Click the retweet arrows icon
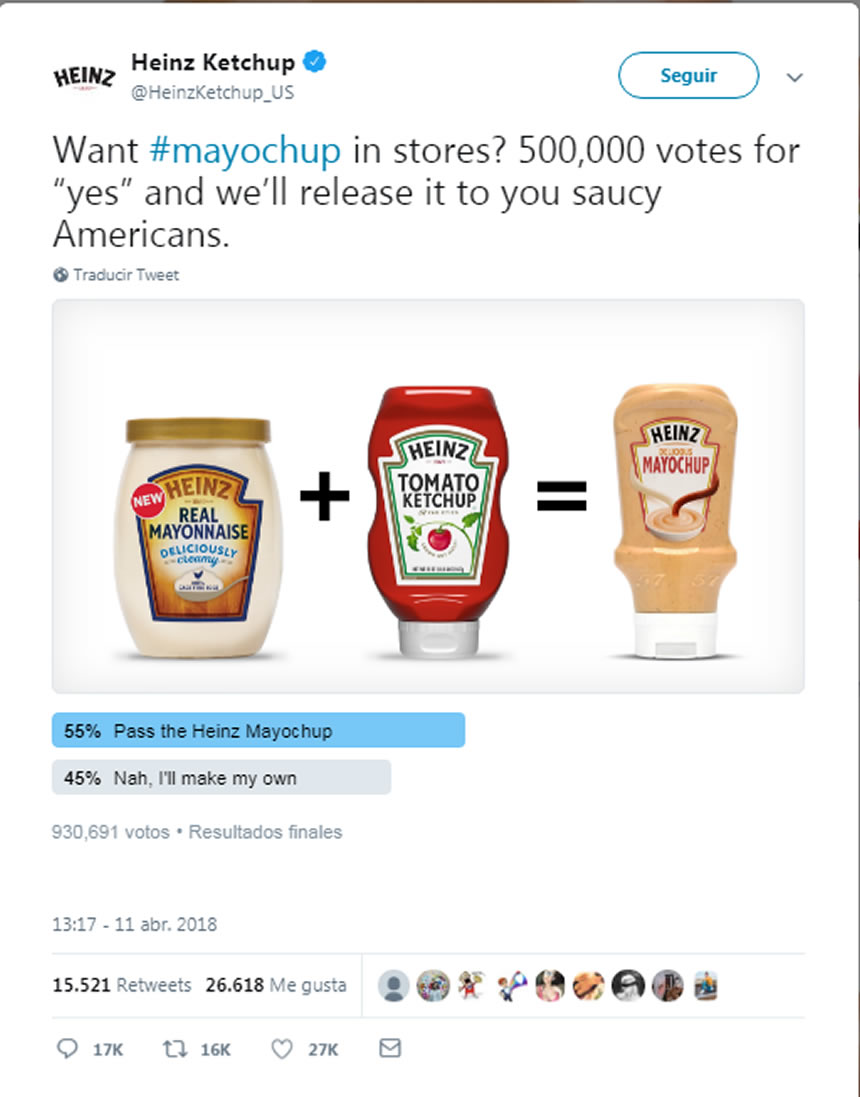860x1097 pixels. [x=172, y=1049]
